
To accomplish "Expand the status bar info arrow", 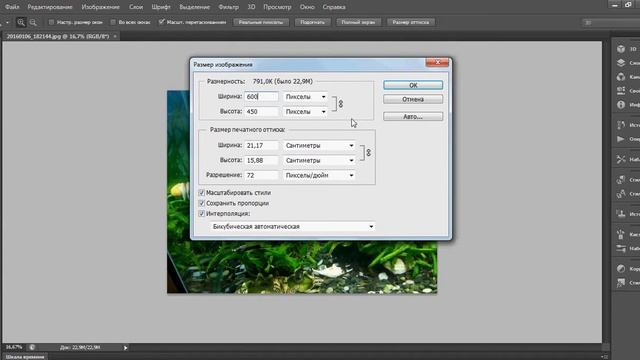I will pyautogui.click(x=125, y=348).
